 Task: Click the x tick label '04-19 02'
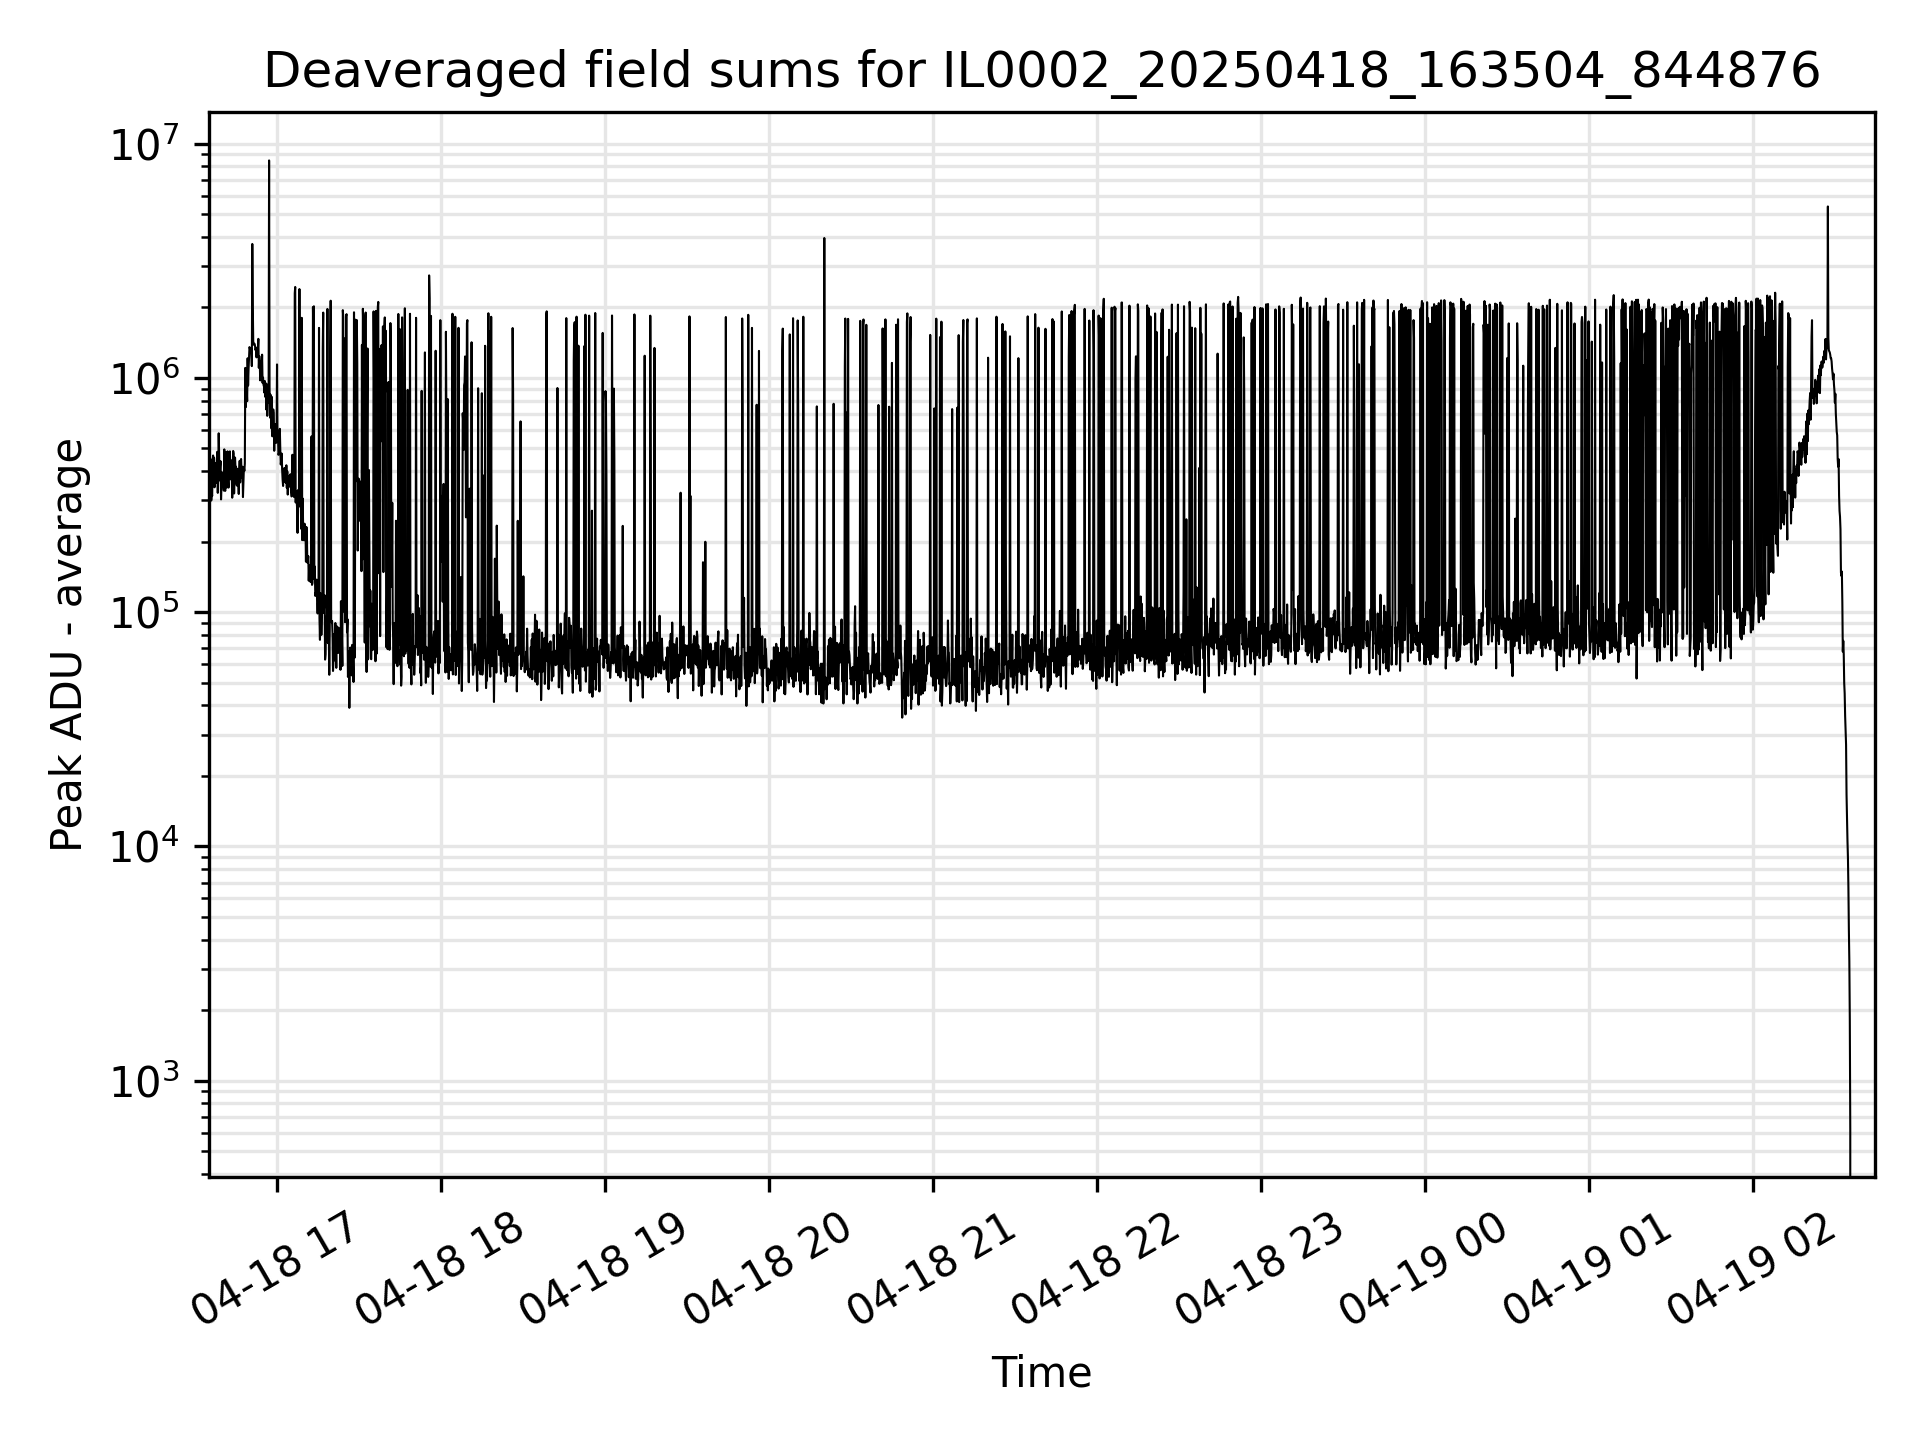click(x=1750, y=1268)
